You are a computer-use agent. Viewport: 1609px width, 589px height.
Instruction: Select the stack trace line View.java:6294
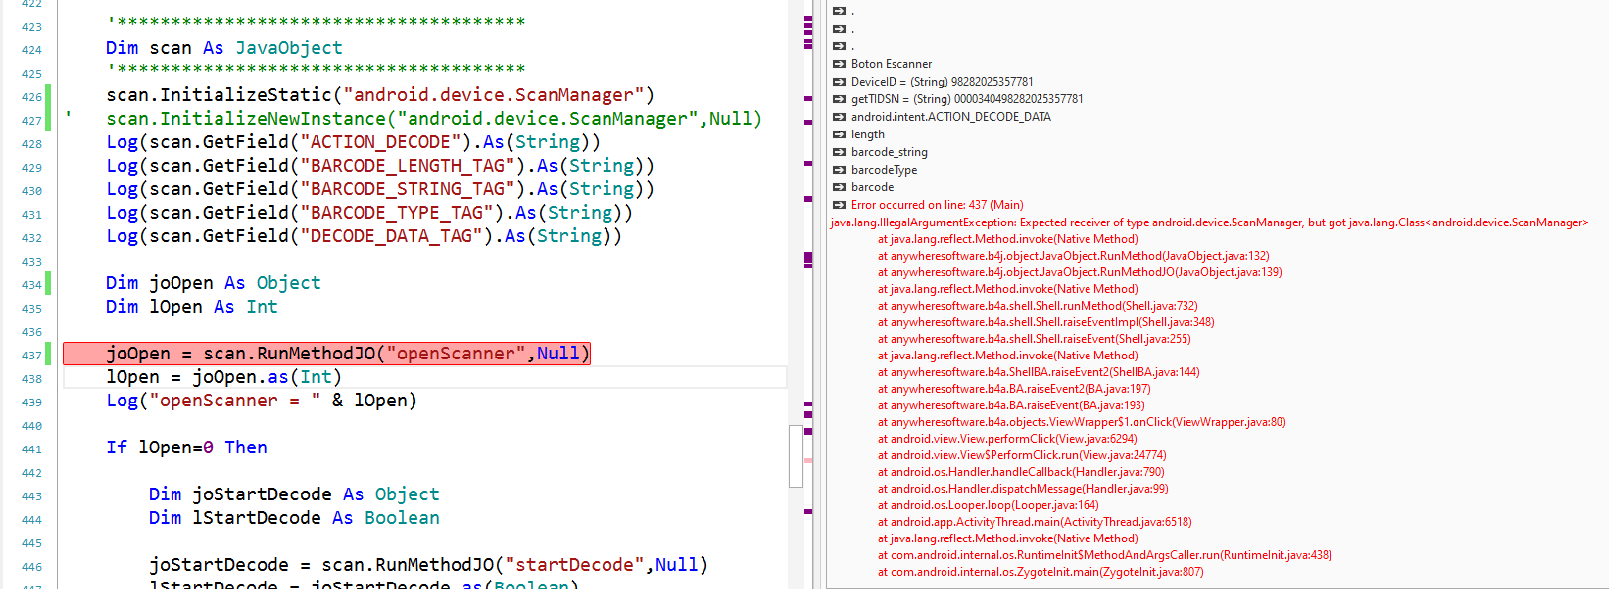pos(1008,439)
